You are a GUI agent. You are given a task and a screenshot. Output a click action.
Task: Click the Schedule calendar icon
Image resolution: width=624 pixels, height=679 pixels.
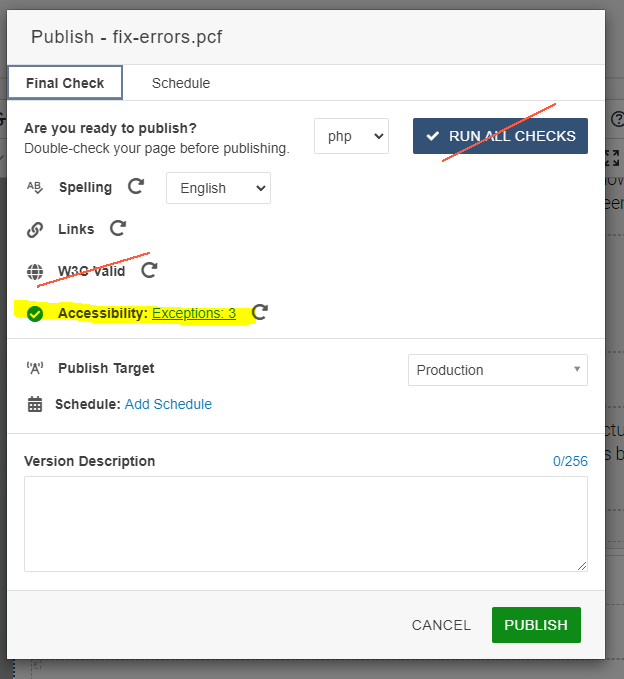(35, 404)
